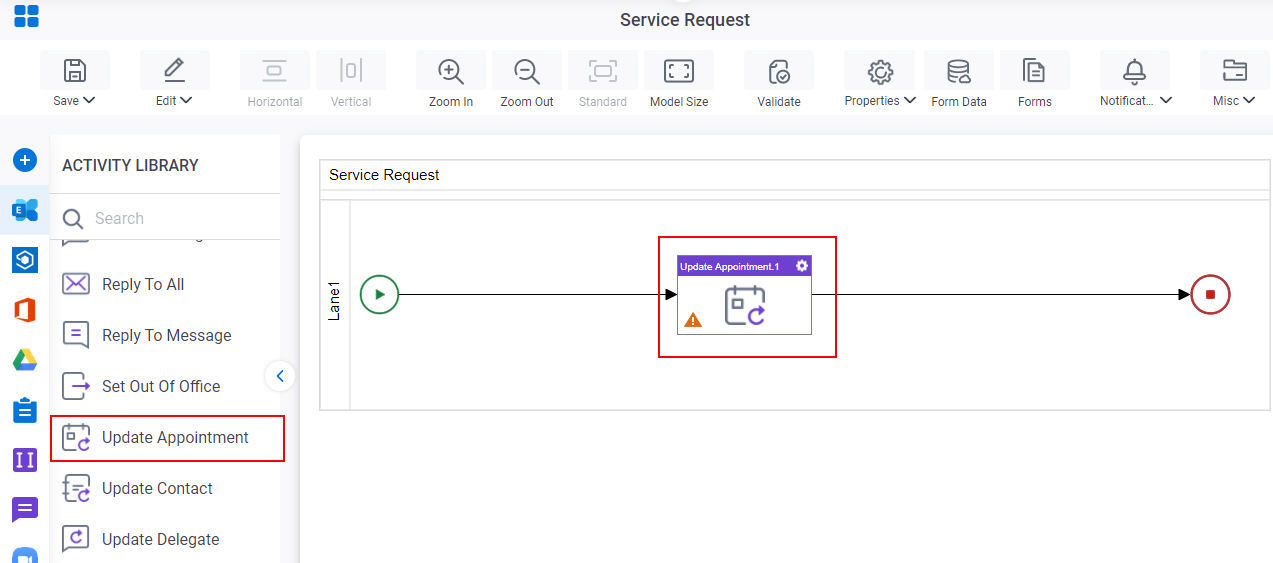The height and width of the screenshot is (563, 1273).
Task: Click the blue plus add icon
Action: coord(25,160)
